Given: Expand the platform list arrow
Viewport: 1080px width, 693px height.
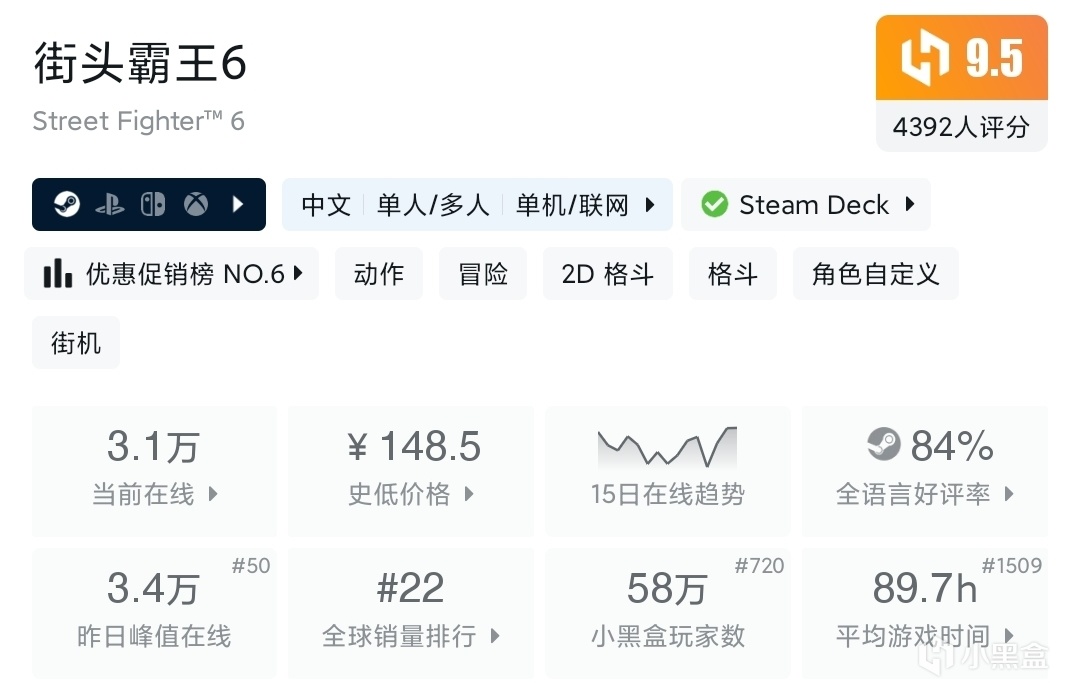Looking at the screenshot, I should (238, 205).
